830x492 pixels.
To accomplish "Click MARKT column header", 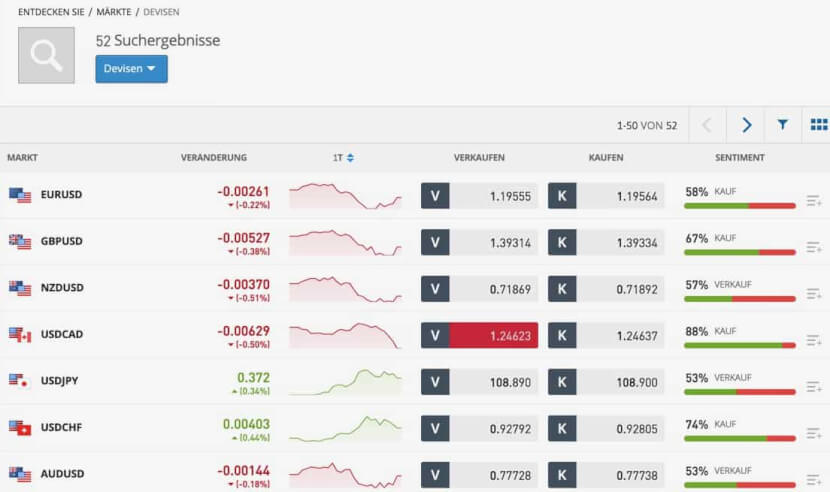I will [22, 158].
